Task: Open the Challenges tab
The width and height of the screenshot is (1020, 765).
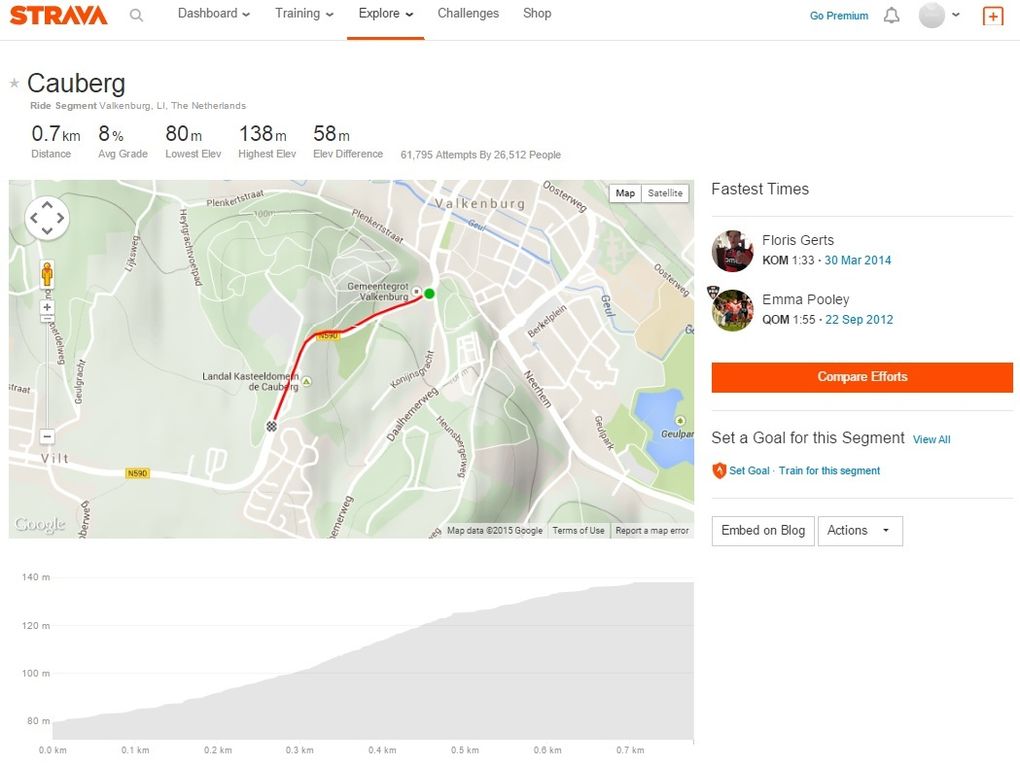Action: [468, 14]
